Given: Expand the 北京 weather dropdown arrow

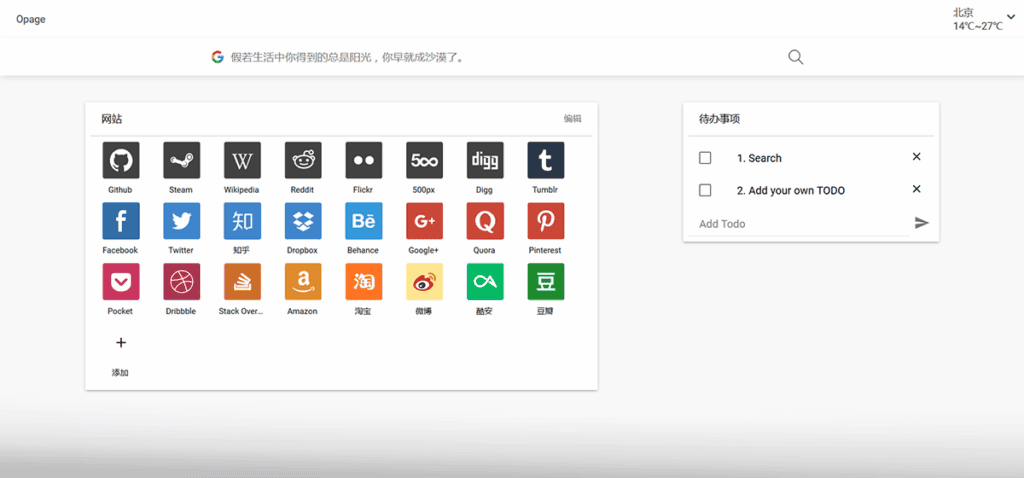Looking at the screenshot, I should (1011, 17).
